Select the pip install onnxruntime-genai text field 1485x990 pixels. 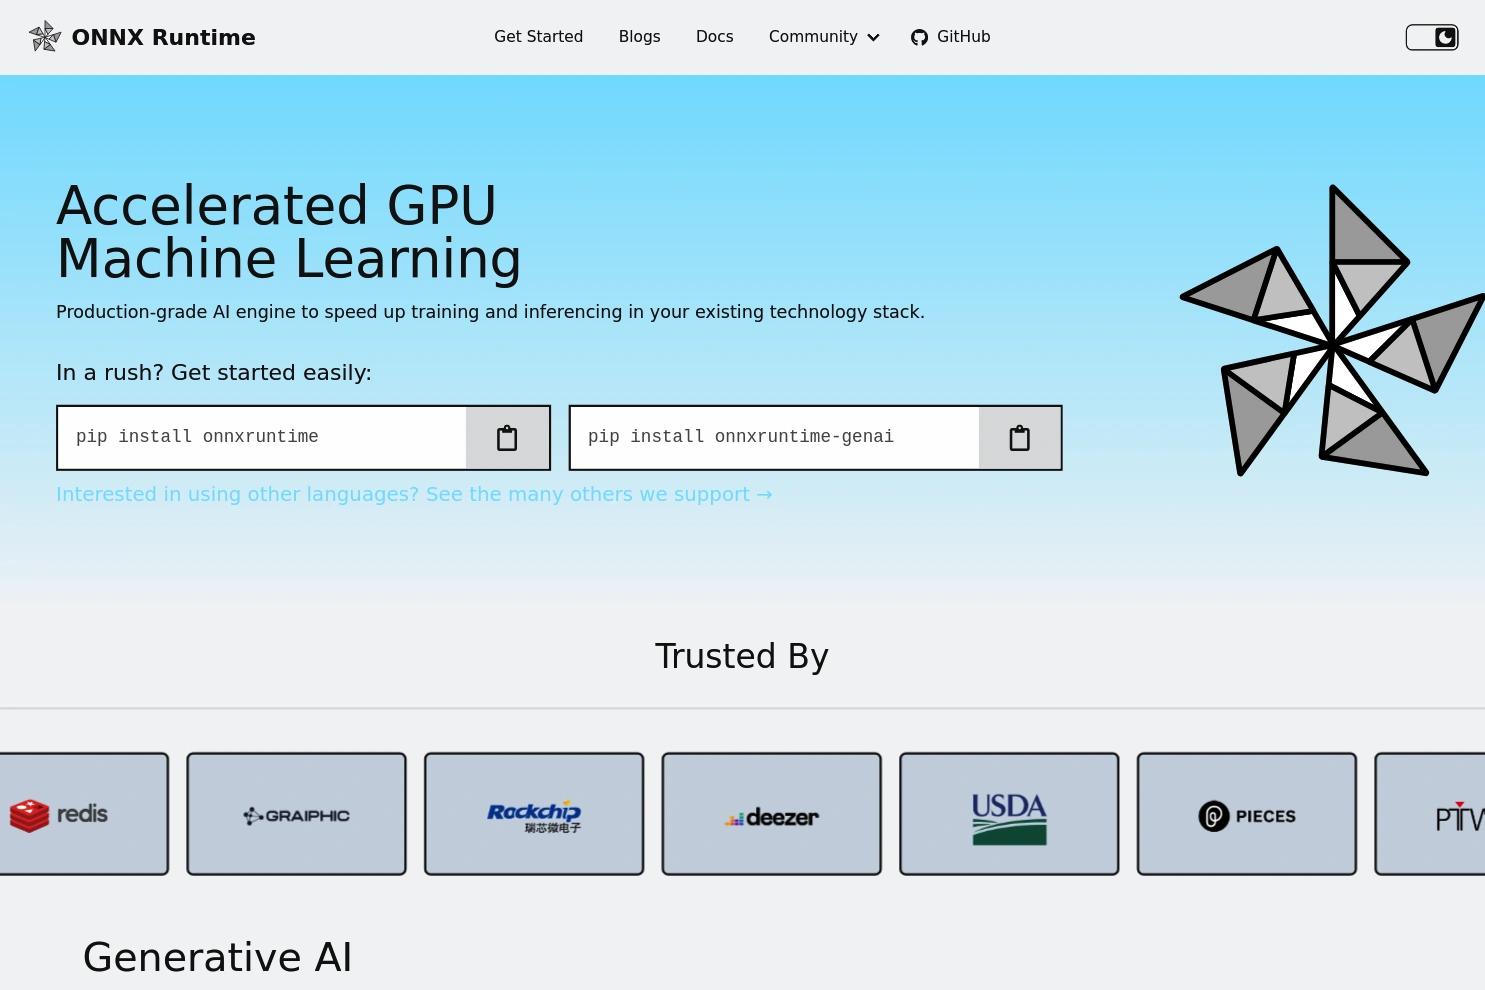click(774, 438)
